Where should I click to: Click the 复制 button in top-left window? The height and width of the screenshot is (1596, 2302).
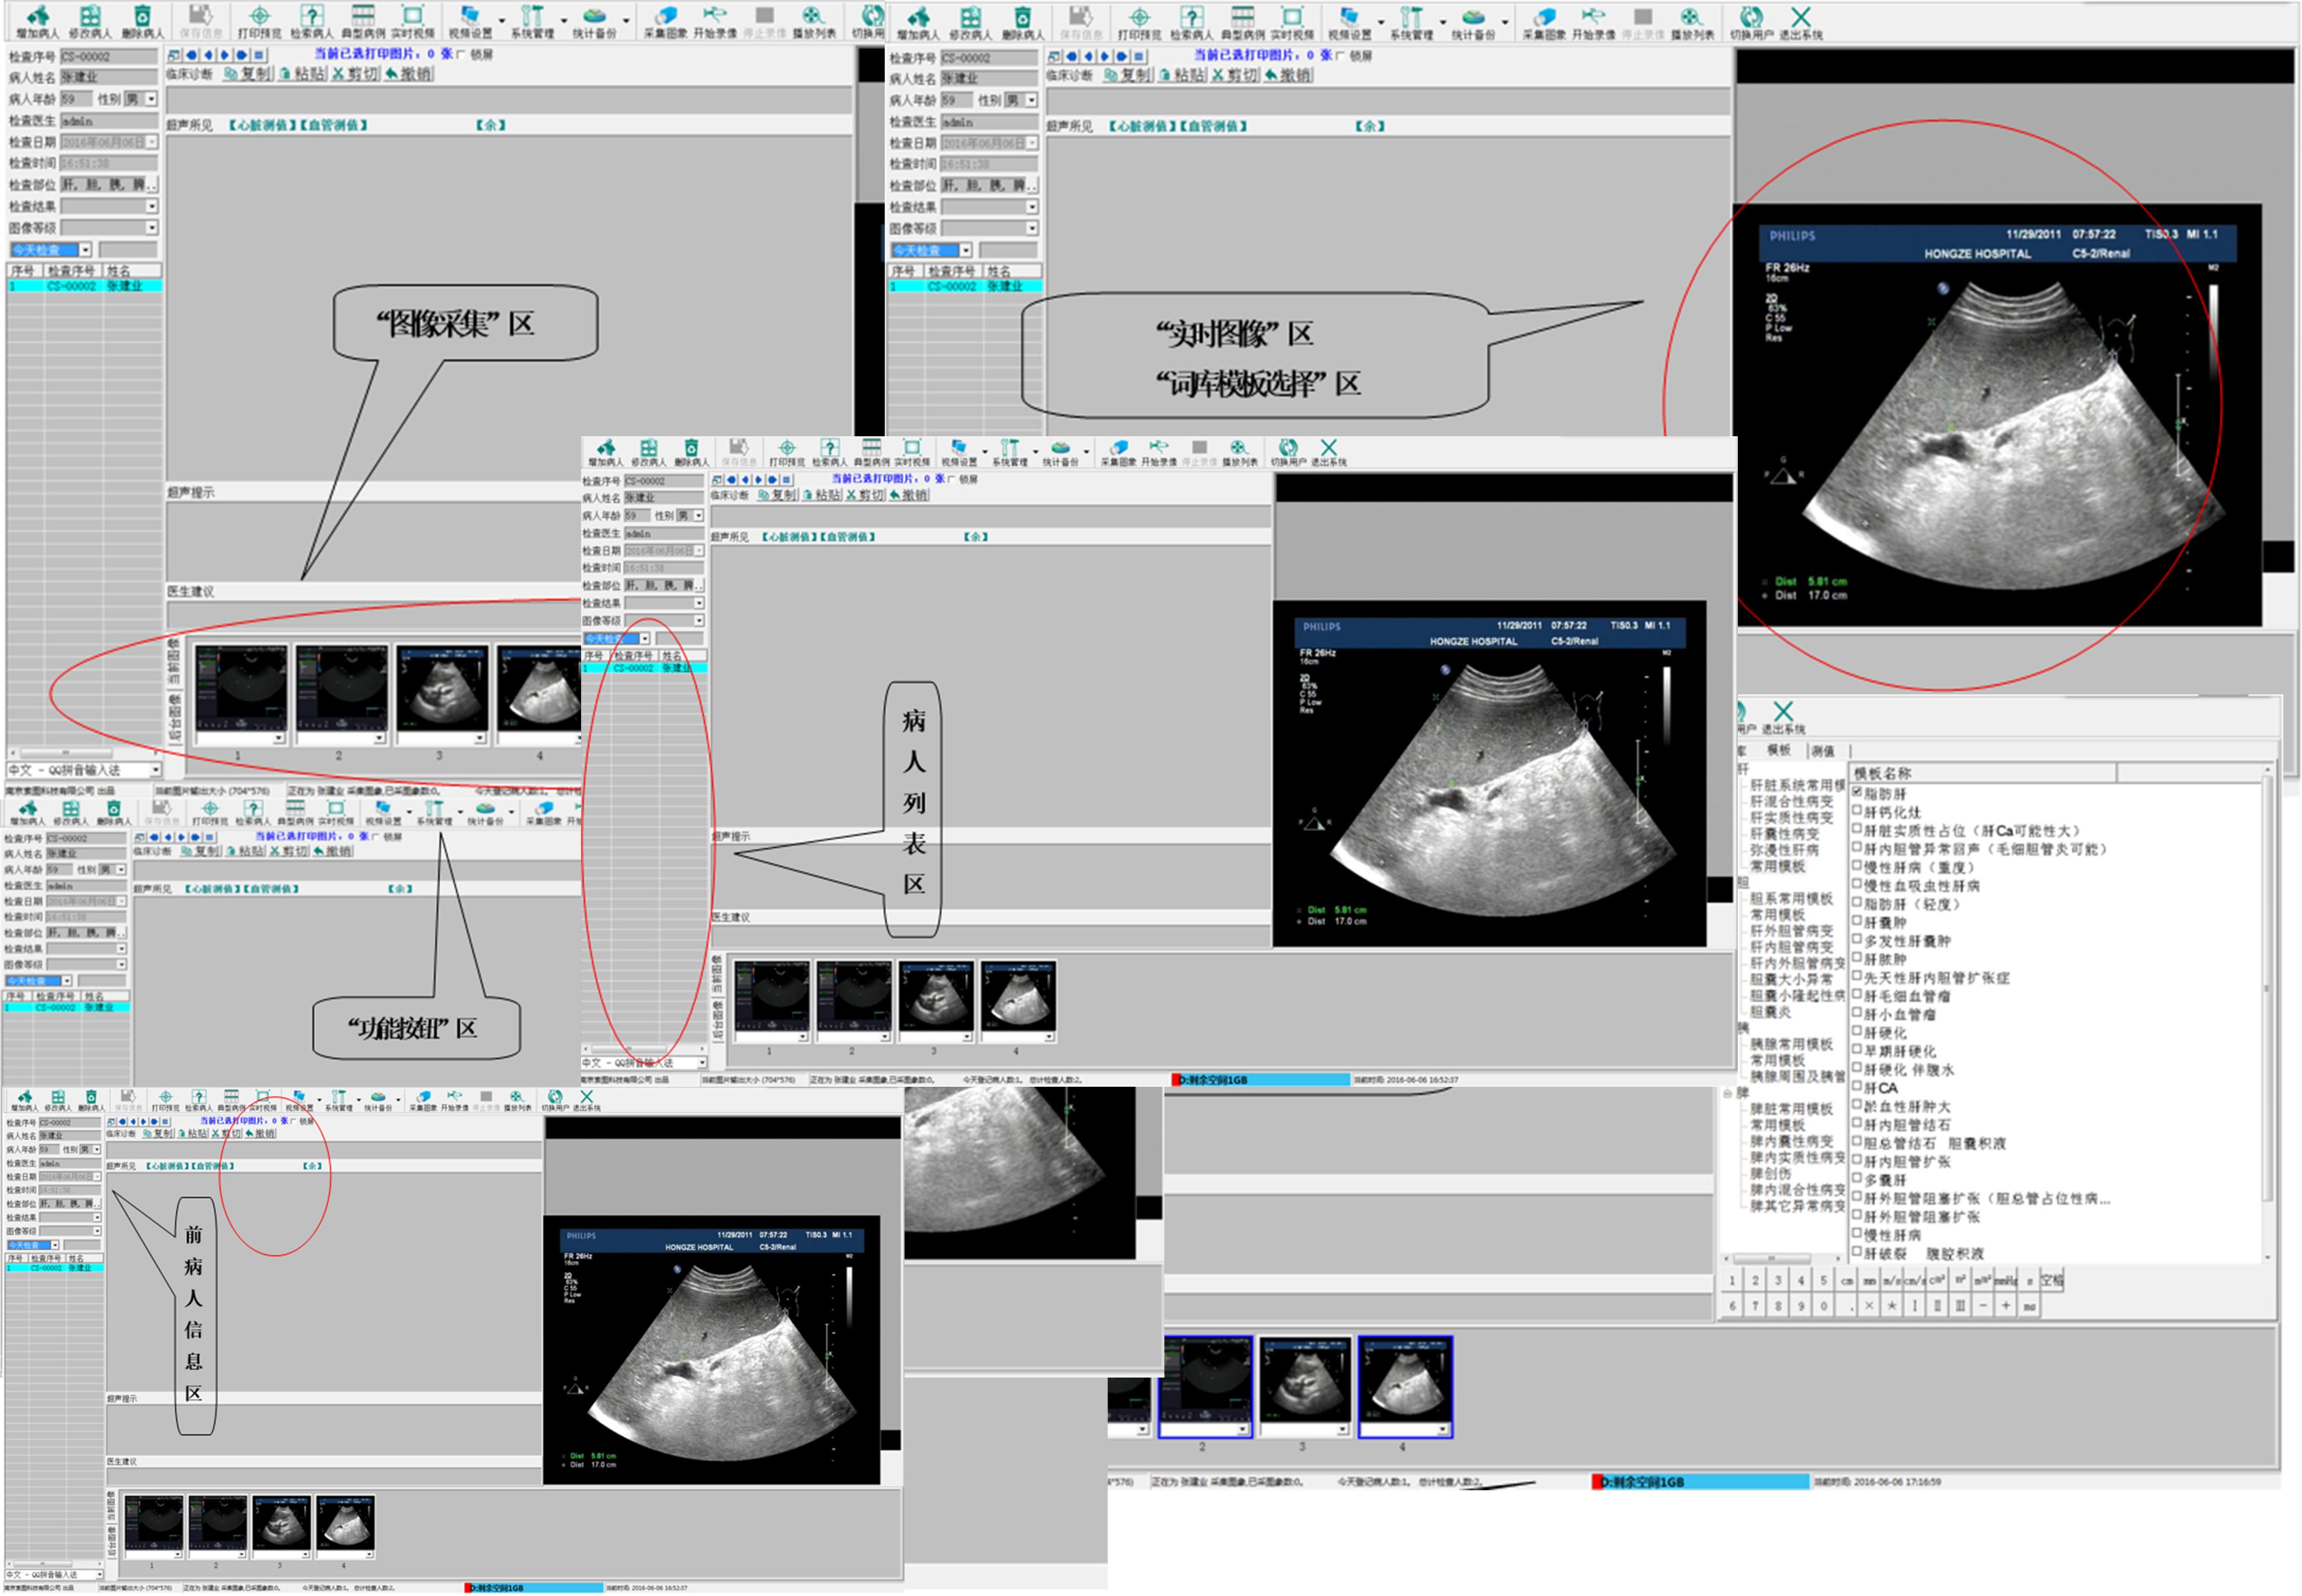click(x=247, y=74)
